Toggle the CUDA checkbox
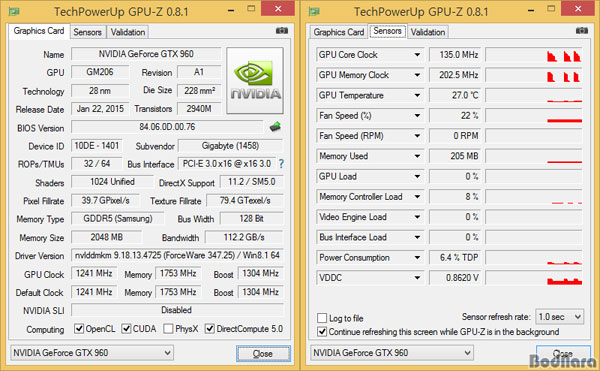Screen dimensions: 600x371 click(x=126, y=329)
